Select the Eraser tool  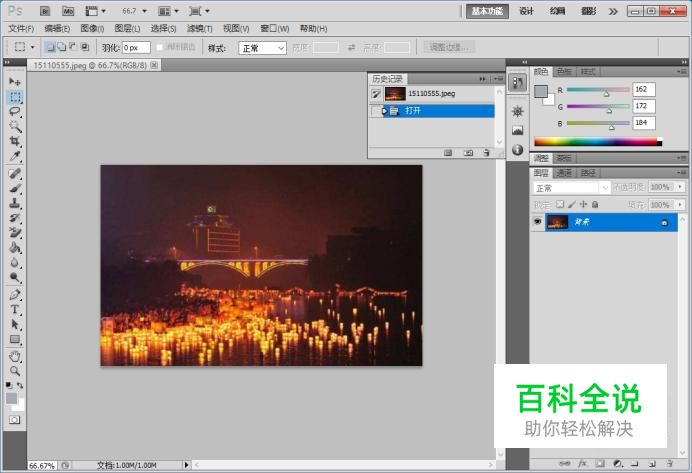15,233
